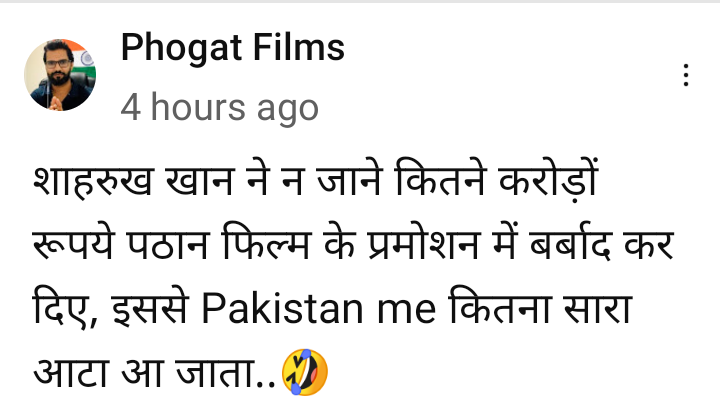The image size is (720, 420).
Task: Click the word 'Pakistan' in the post
Action: pos(282,309)
